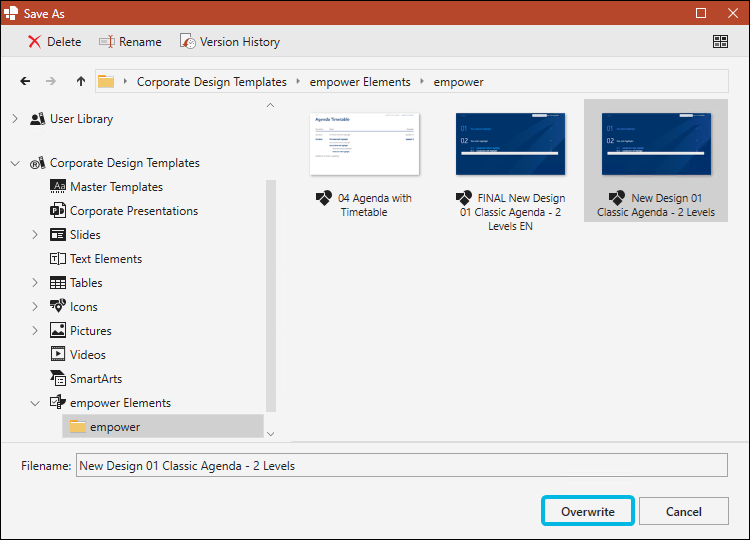Click the Overwrite button
This screenshot has height=540, width=750.
588,511
